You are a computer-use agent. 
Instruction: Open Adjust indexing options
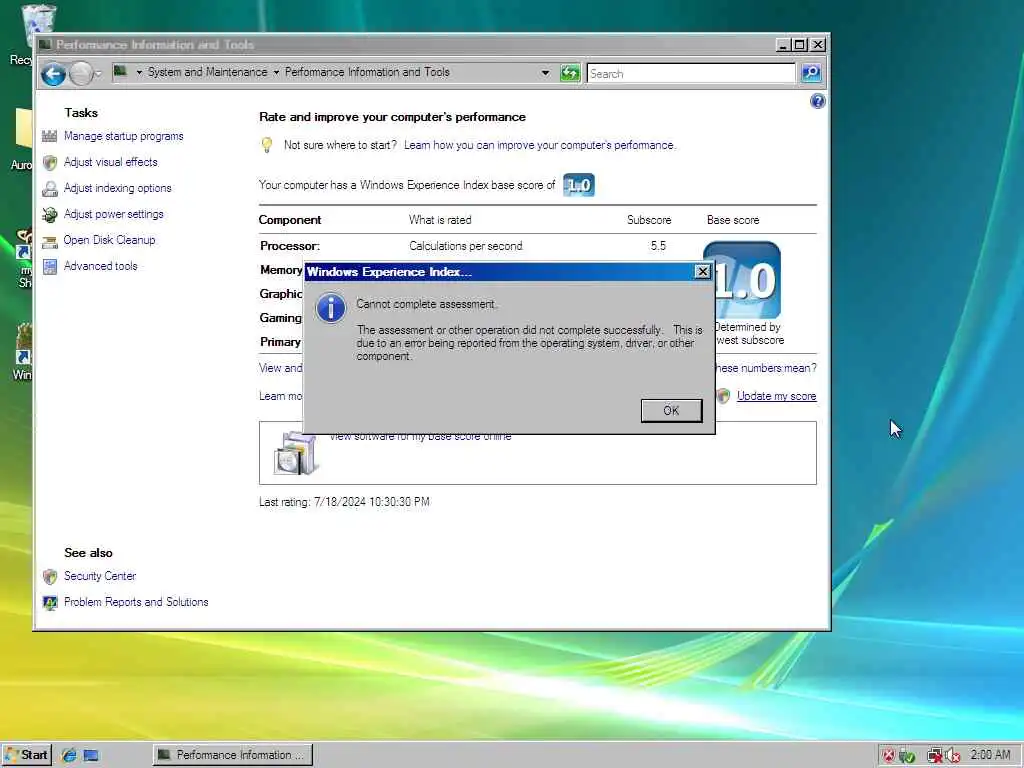(118, 188)
